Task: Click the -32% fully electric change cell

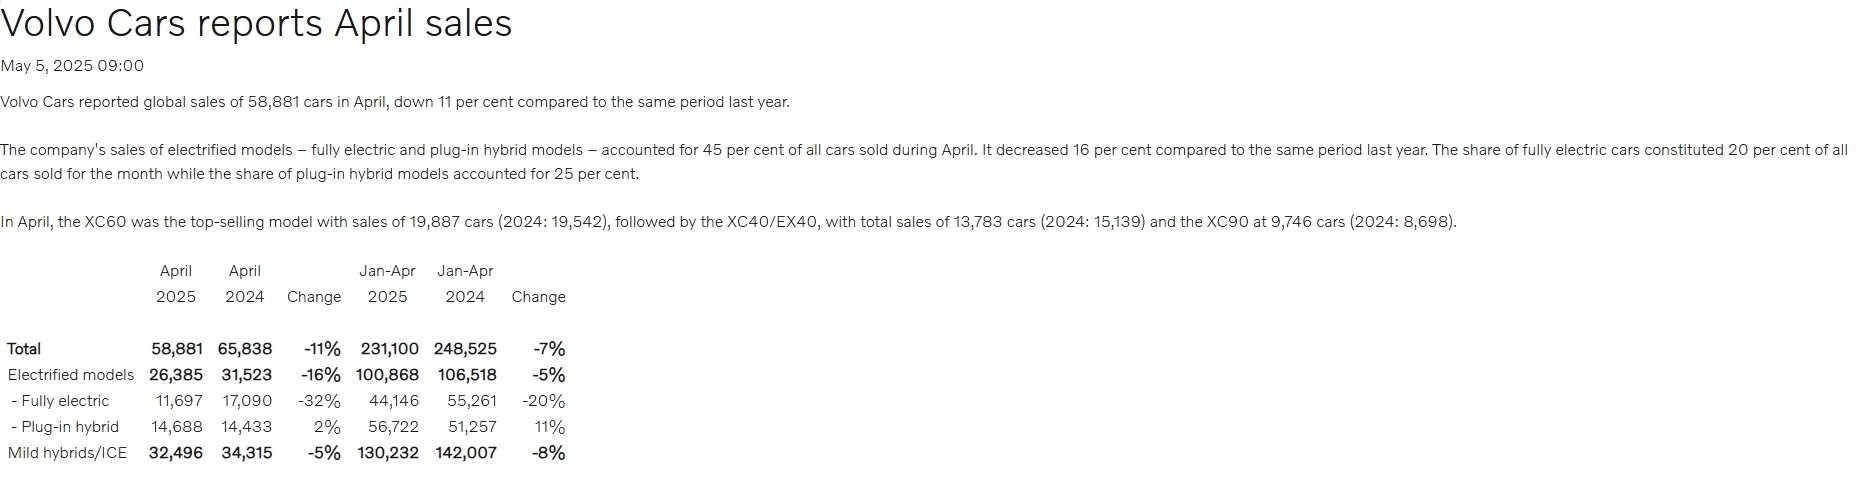Action: point(319,401)
